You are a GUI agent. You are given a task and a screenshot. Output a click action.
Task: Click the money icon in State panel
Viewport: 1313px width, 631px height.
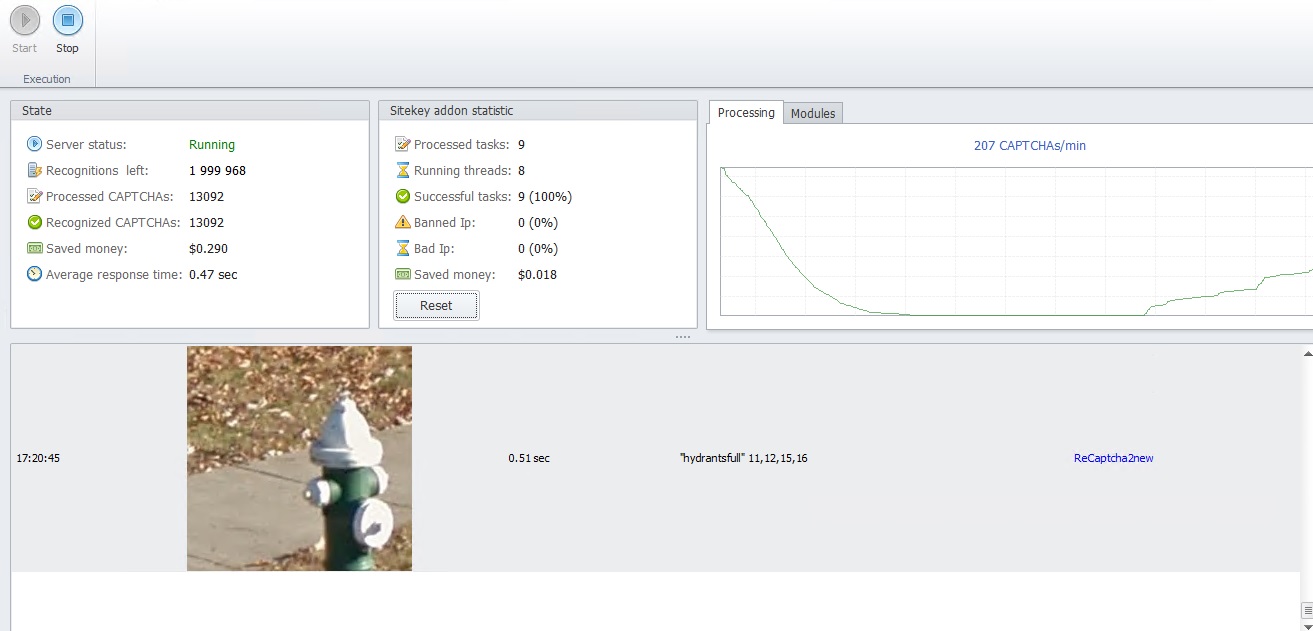tap(34, 248)
